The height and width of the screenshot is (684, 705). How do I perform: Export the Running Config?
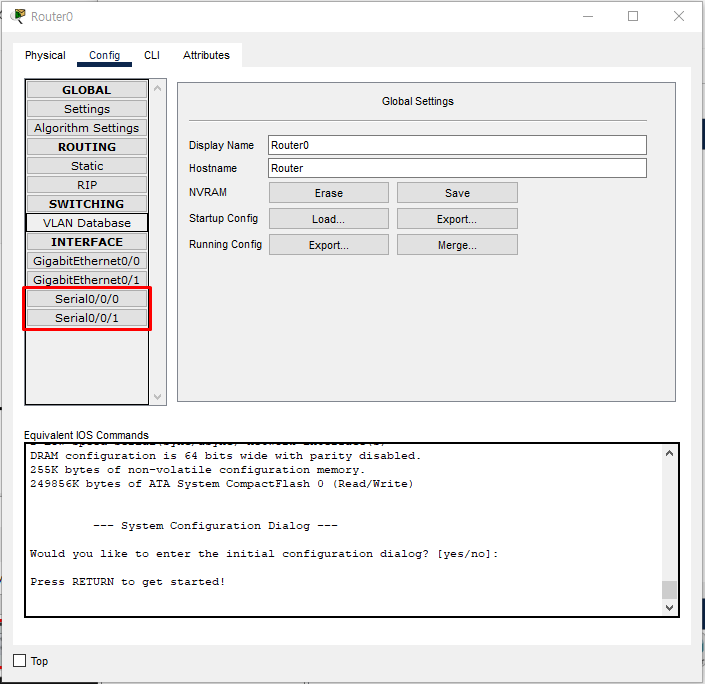329,245
